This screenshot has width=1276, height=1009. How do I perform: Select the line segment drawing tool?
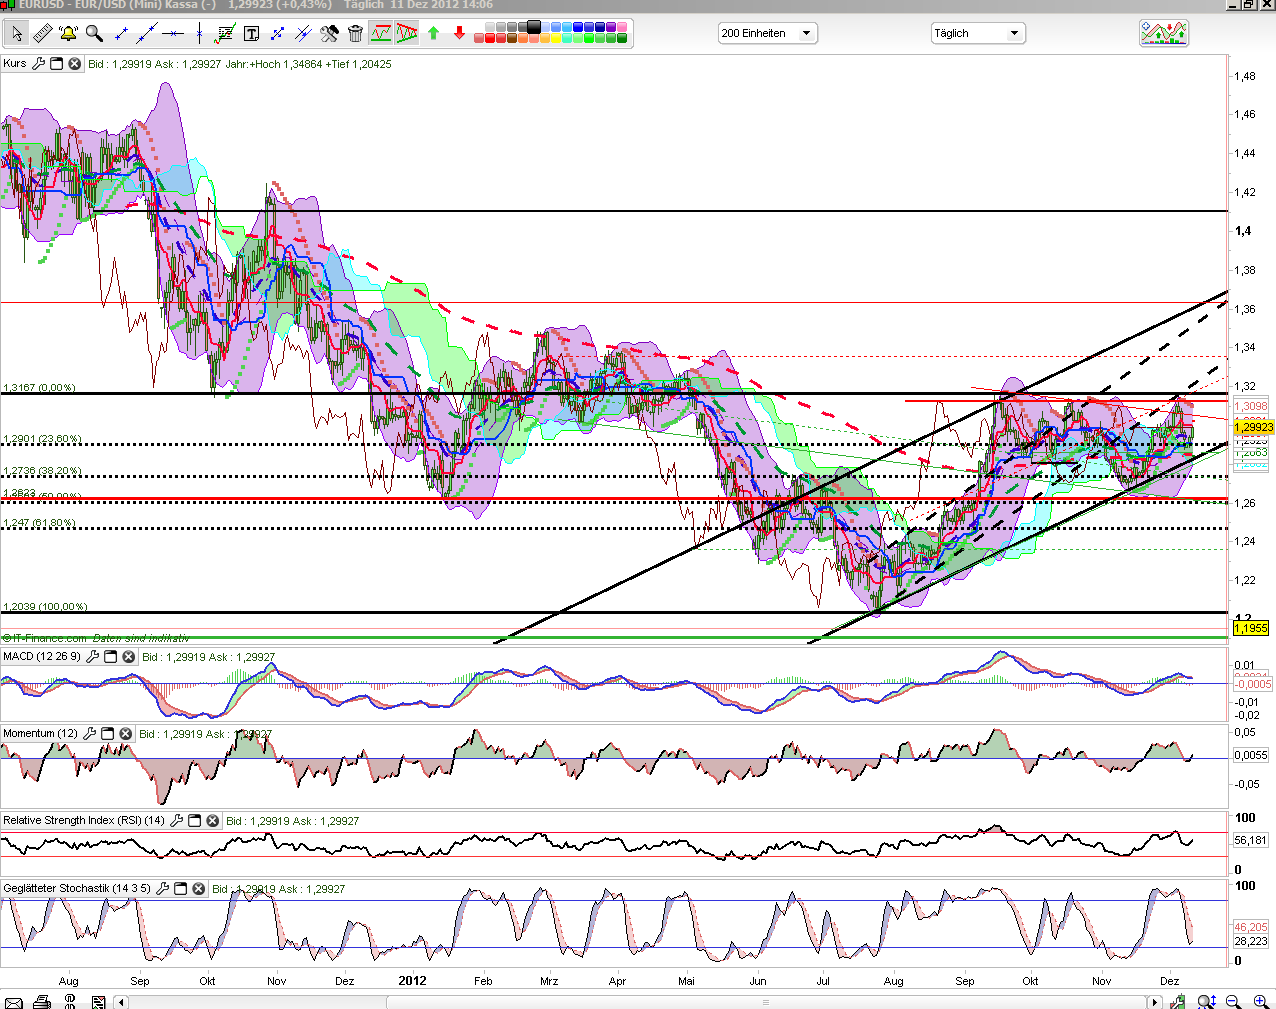[x=121, y=34]
